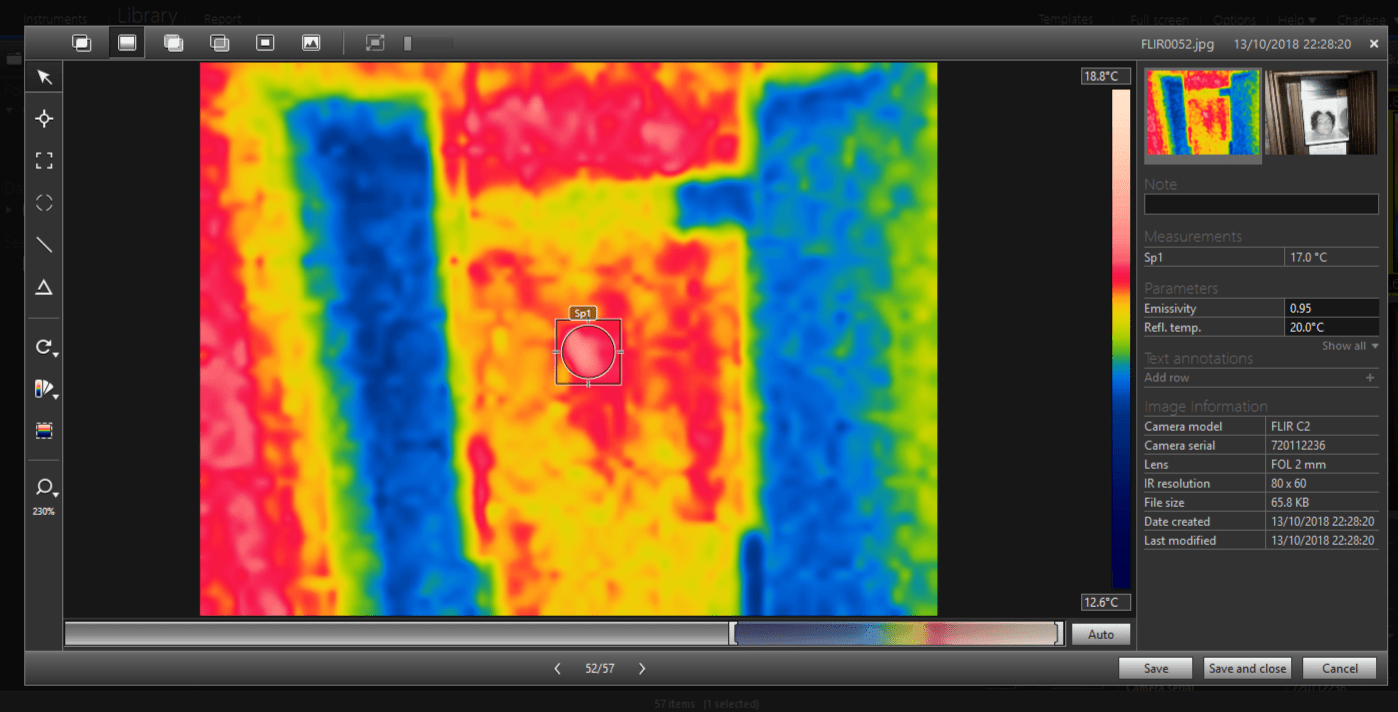The width and height of the screenshot is (1398, 712).
Task: Click the thermal/photo alignment icon in top toolbar
Action: pyautogui.click(x=375, y=43)
